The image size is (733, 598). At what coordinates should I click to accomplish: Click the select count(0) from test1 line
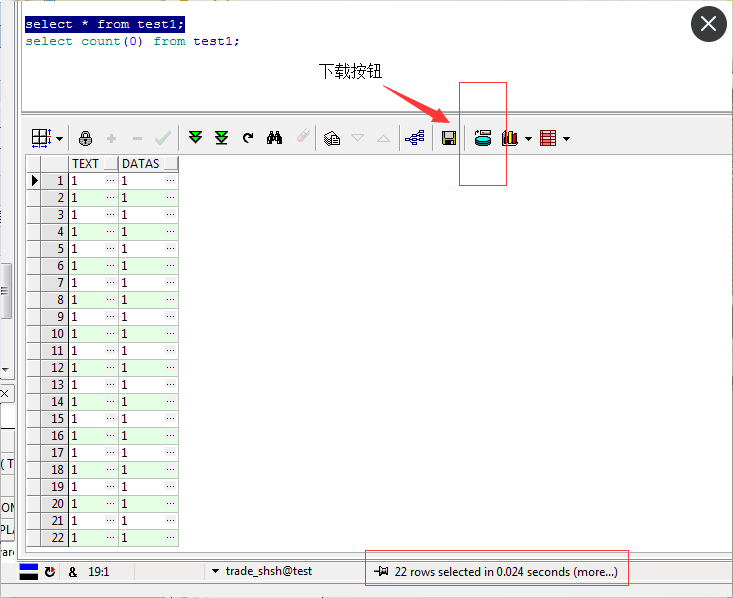pos(132,41)
